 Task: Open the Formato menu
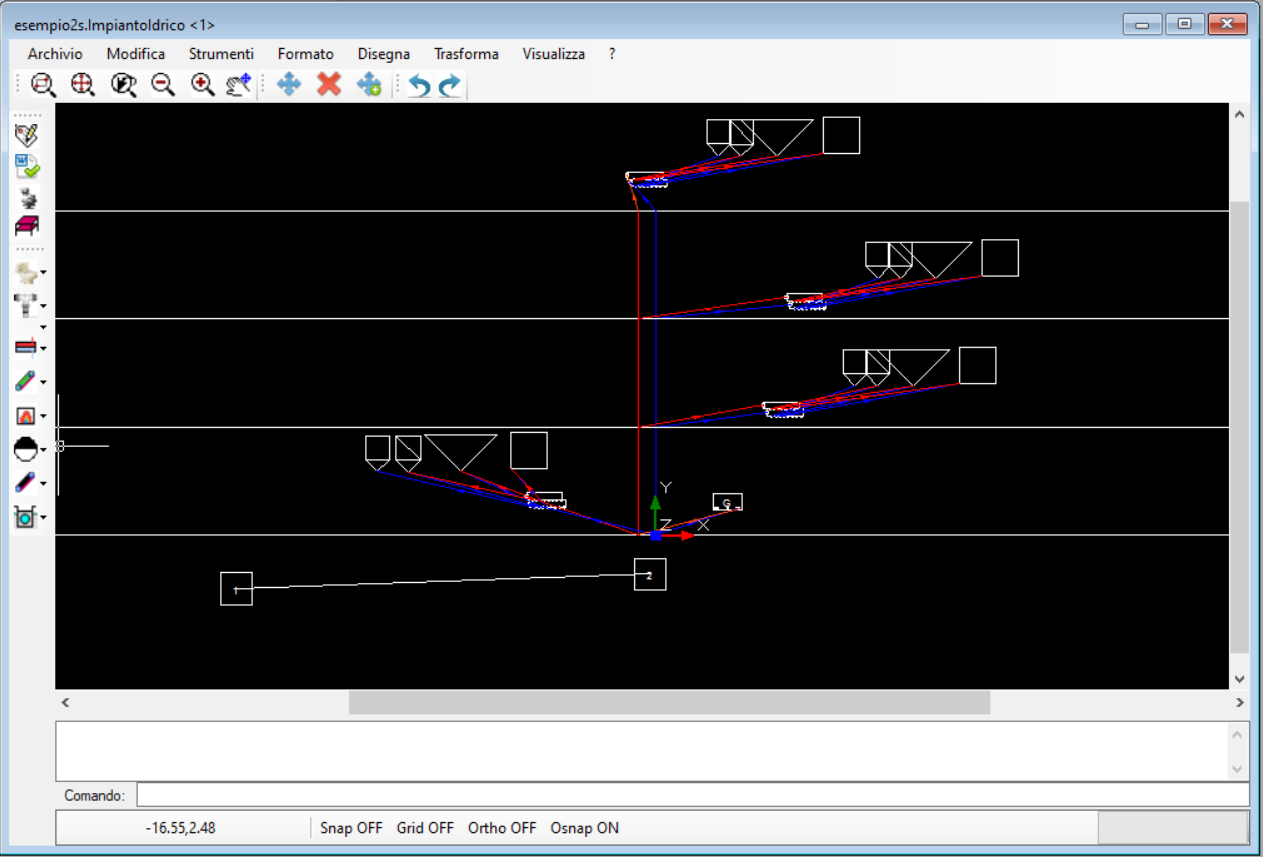pyautogui.click(x=306, y=54)
